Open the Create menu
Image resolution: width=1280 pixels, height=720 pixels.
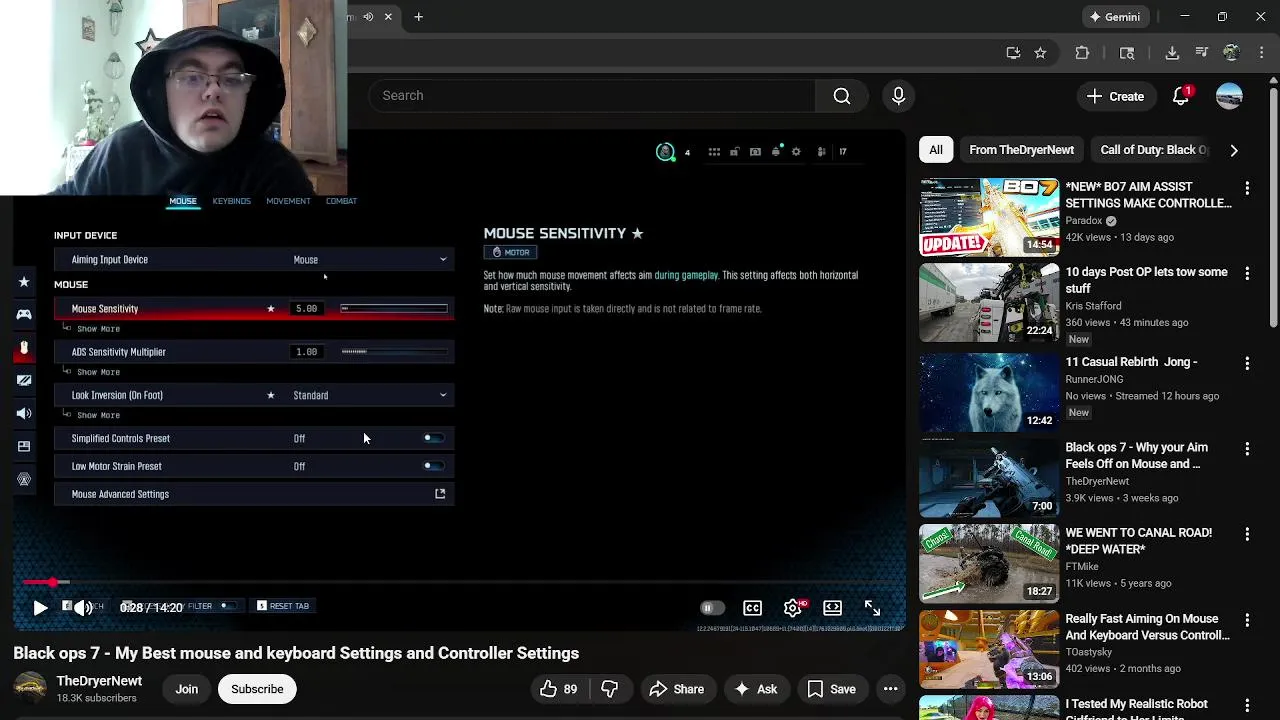1116,96
